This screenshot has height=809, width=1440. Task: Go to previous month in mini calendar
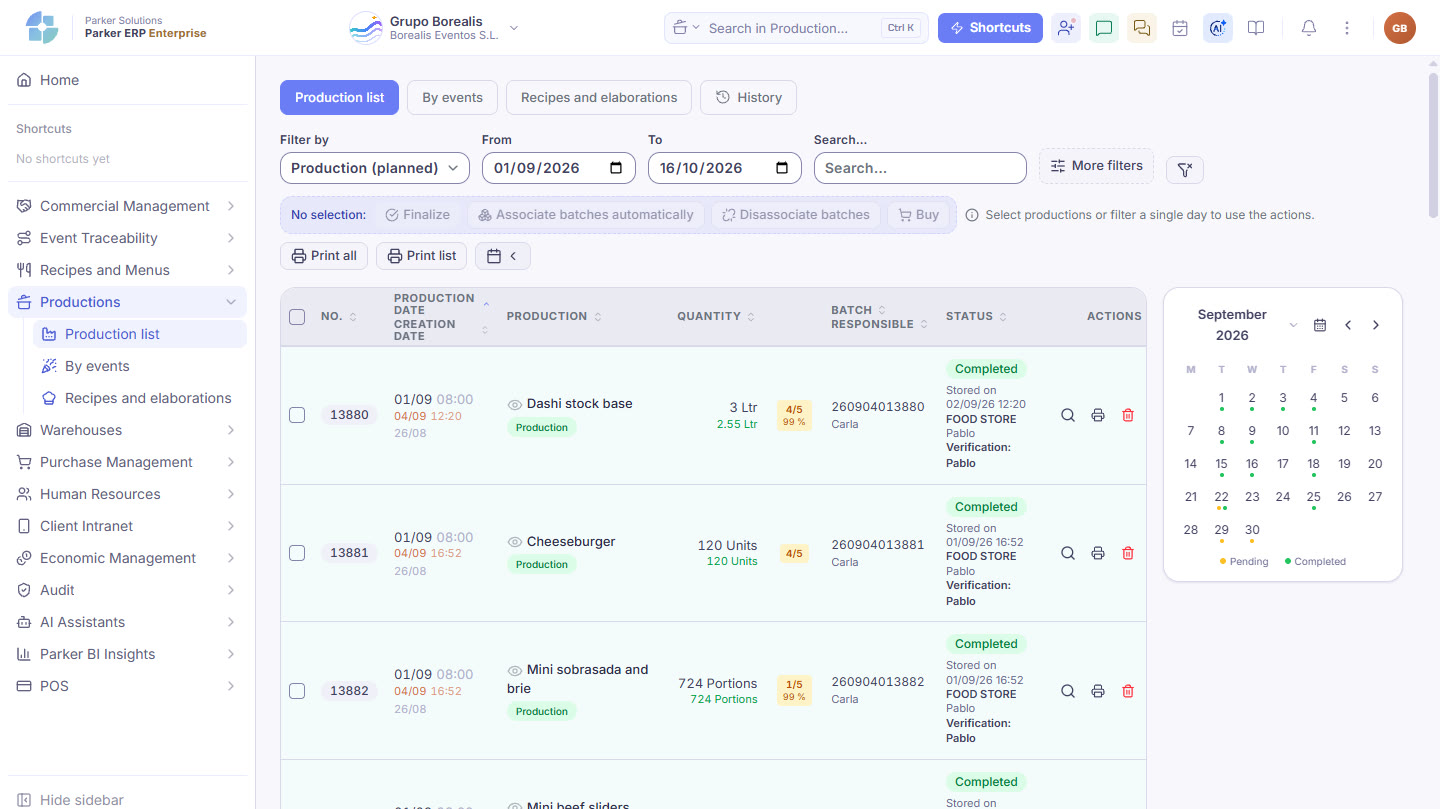1348,325
